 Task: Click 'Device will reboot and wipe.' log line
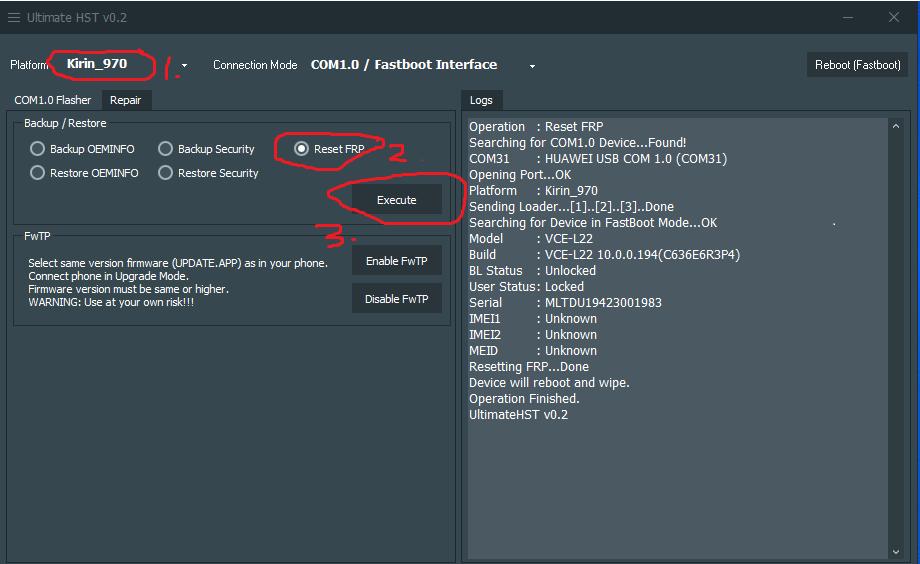[x=549, y=383]
